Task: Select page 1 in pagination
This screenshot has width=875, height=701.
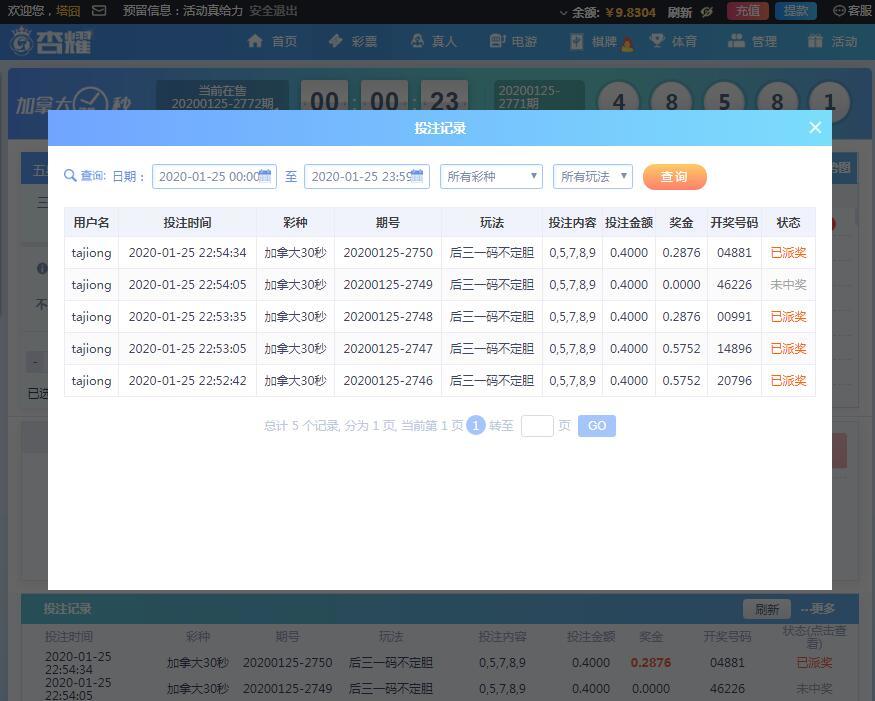Action: tap(476, 426)
